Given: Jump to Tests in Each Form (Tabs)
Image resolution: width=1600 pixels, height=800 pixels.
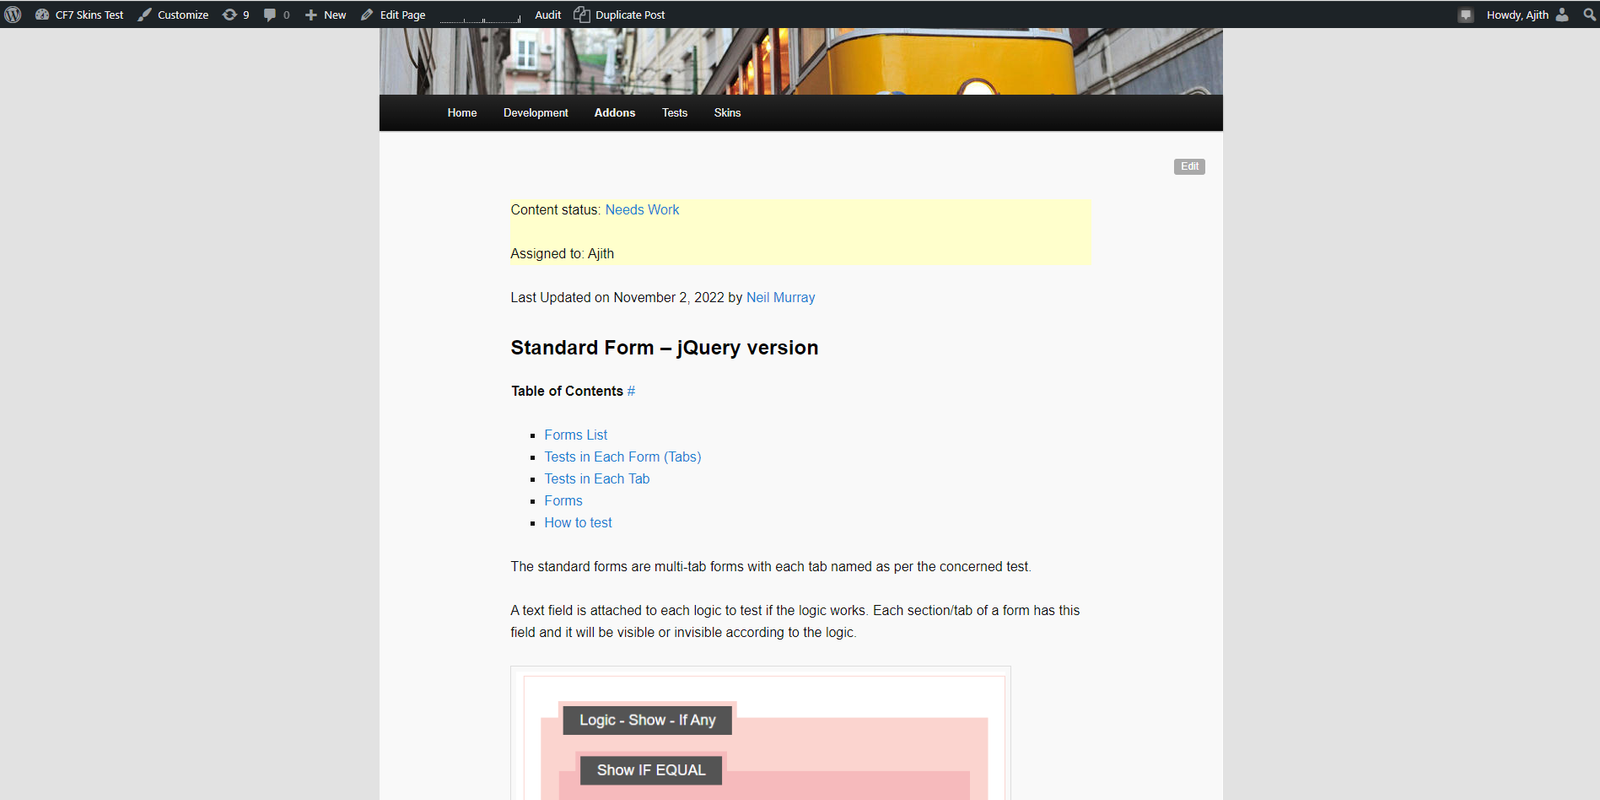Looking at the screenshot, I should pos(622,457).
